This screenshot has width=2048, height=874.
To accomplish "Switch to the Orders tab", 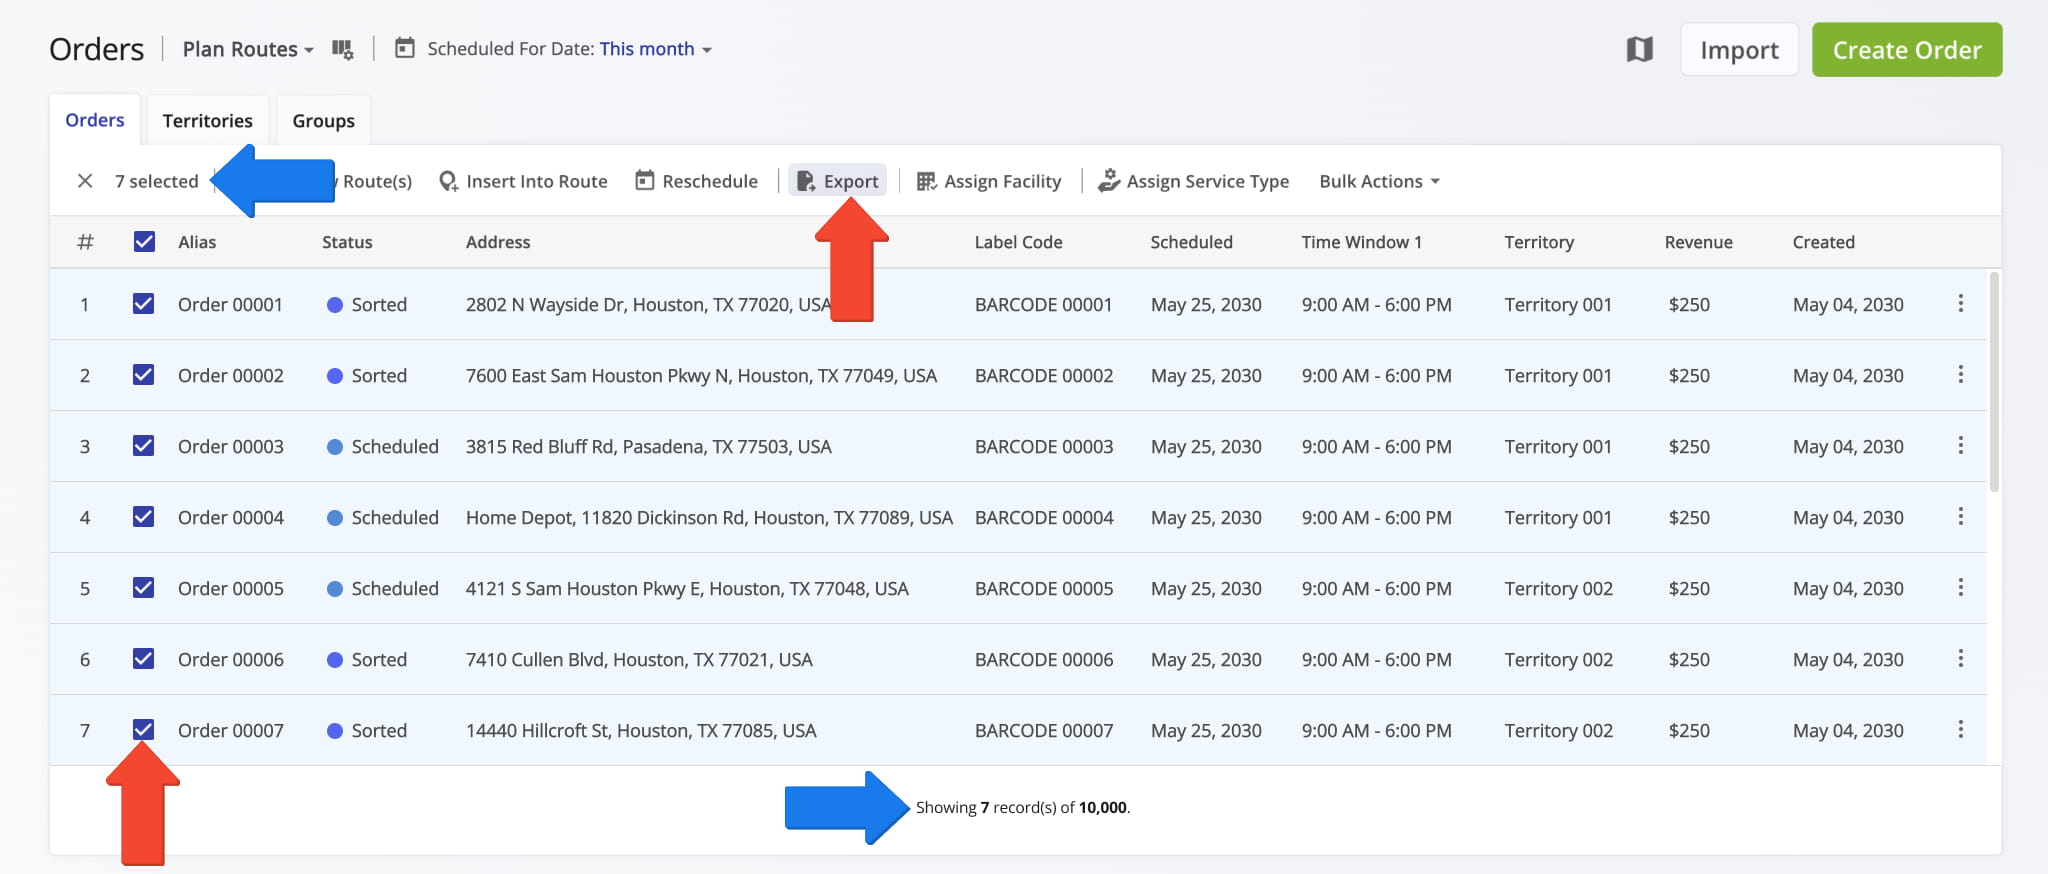I will tap(95, 120).
